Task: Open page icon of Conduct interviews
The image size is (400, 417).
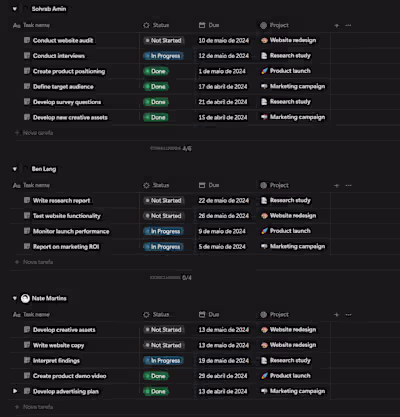Action: [27, 56]
